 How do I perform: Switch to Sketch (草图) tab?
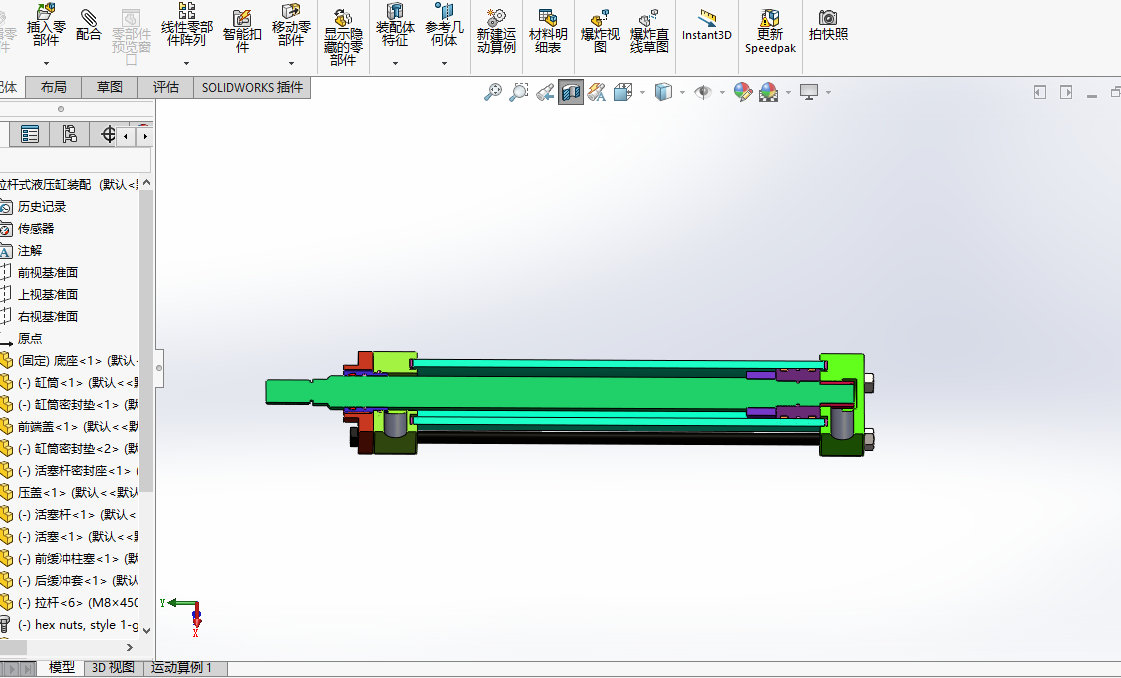click(109, 87)
